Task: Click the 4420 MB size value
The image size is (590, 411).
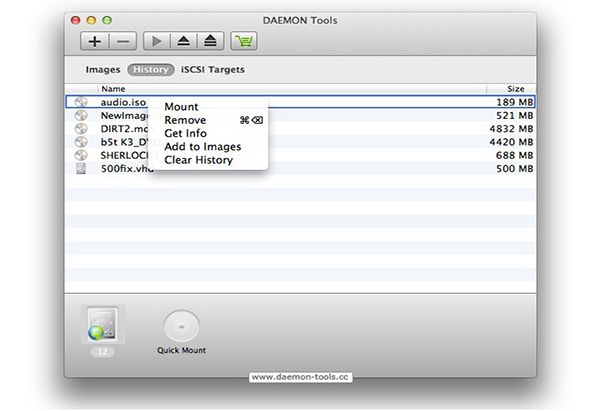Action: tap(511, 142)
